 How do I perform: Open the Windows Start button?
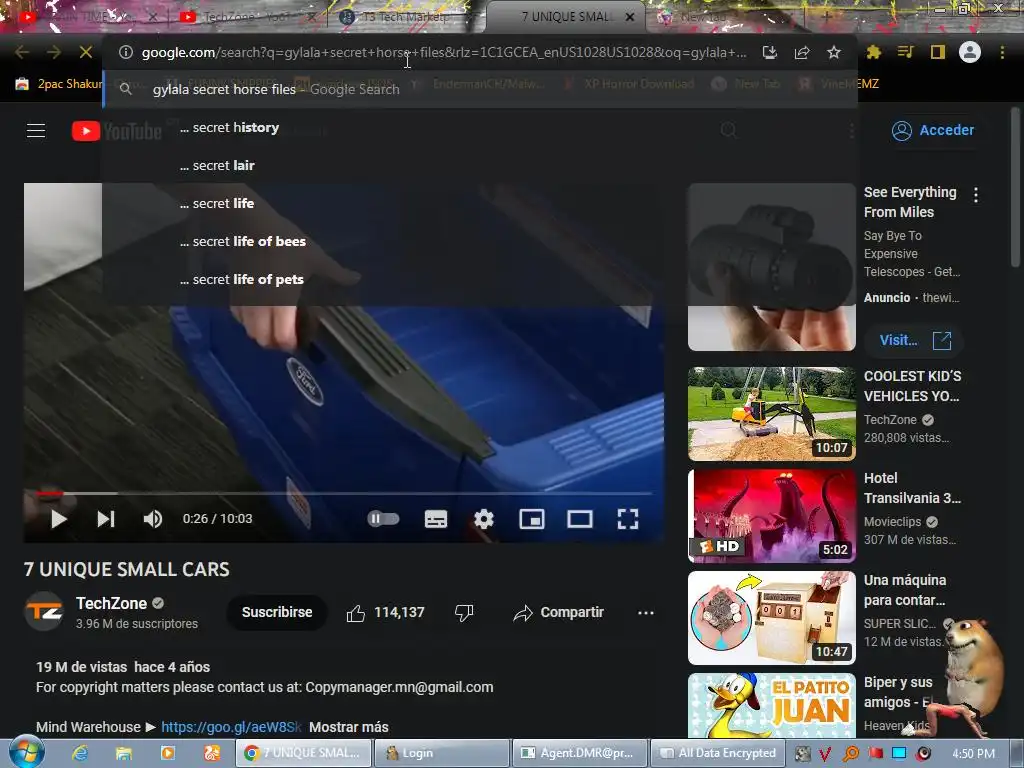coord(26,752)
